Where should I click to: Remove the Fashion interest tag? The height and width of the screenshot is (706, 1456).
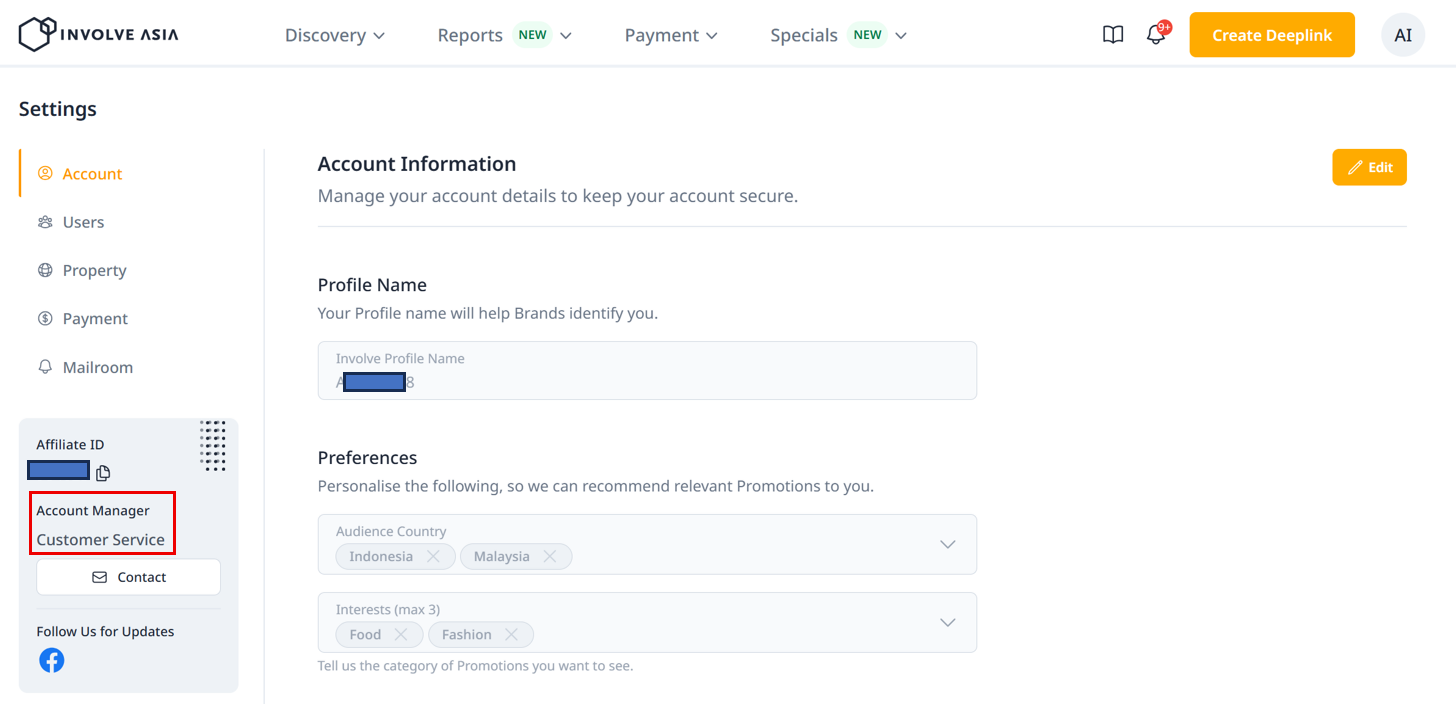[511, 634]
